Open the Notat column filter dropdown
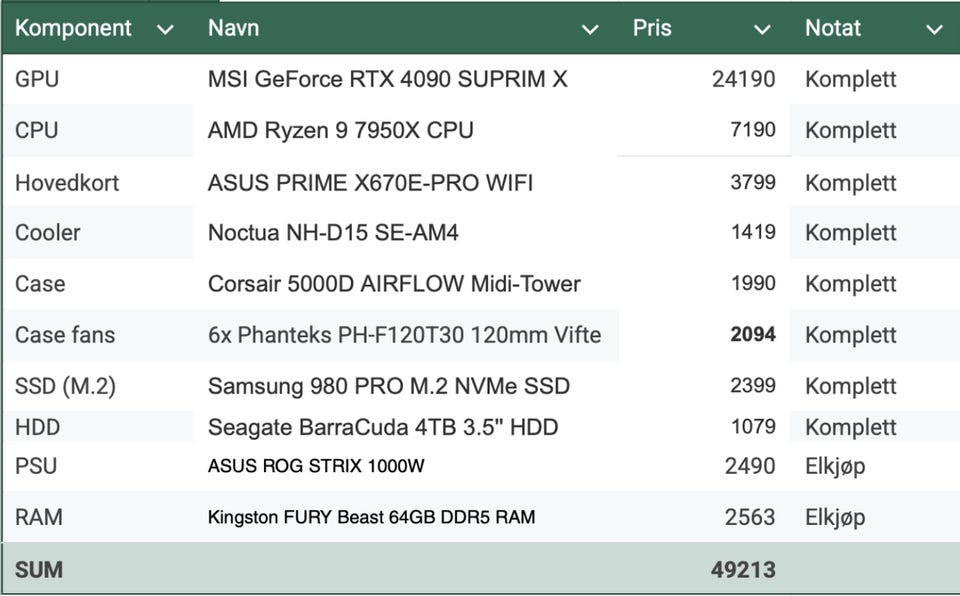The width and height of the screenshot is (960, 596). click(x=935, y=30)
